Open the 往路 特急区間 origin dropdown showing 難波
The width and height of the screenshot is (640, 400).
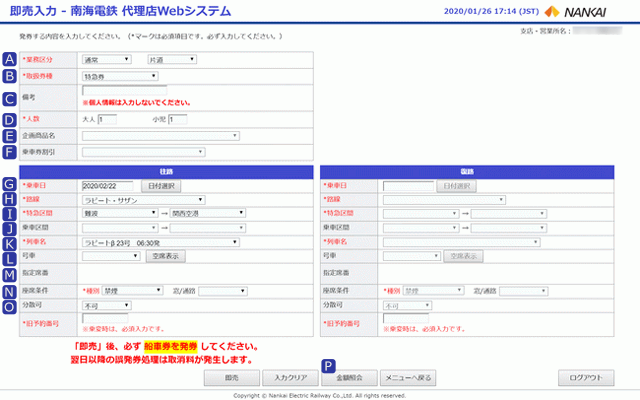120,213
